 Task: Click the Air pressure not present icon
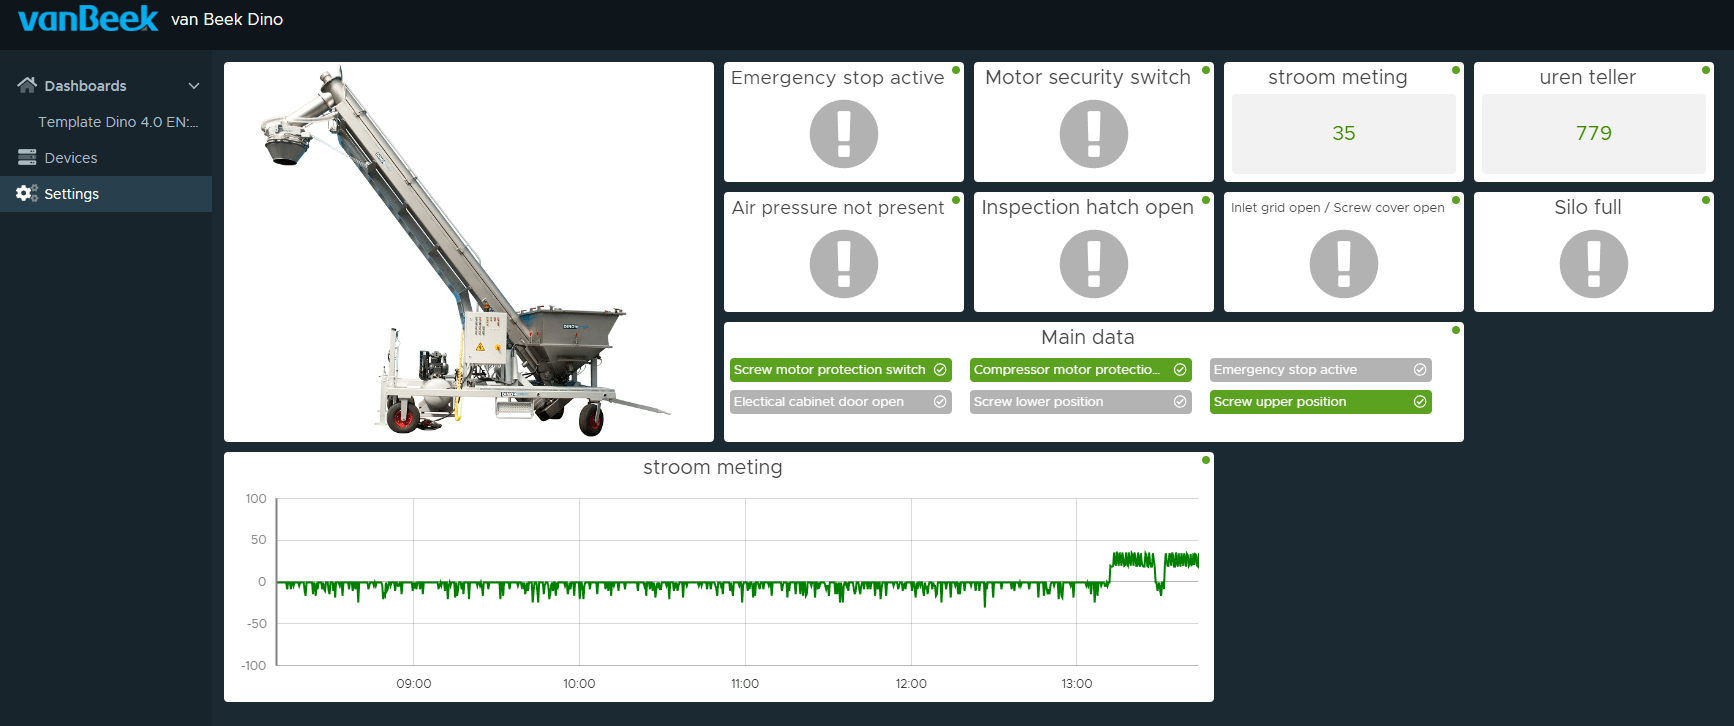tap(843, 264)
